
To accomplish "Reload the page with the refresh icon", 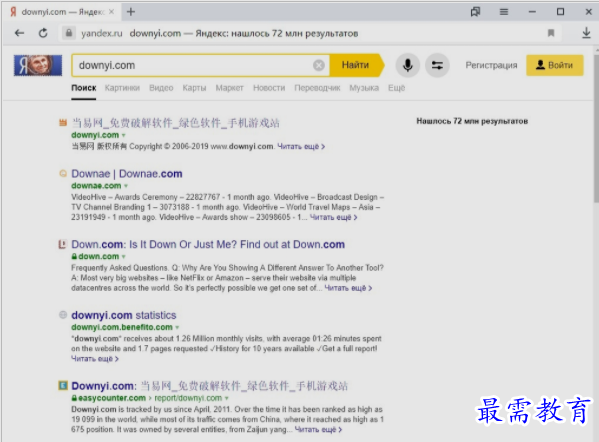I will (43, 33).
